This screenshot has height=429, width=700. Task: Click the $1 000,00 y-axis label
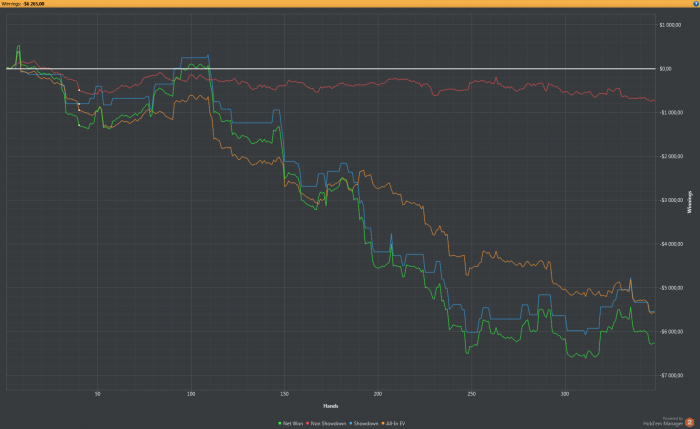(x=670, y=25)
